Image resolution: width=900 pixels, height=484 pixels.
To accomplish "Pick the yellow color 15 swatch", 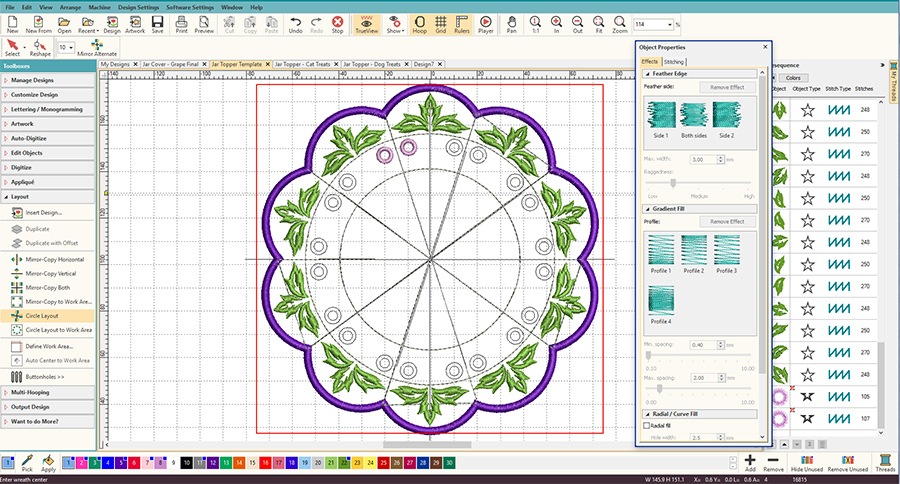I will 251,464.
